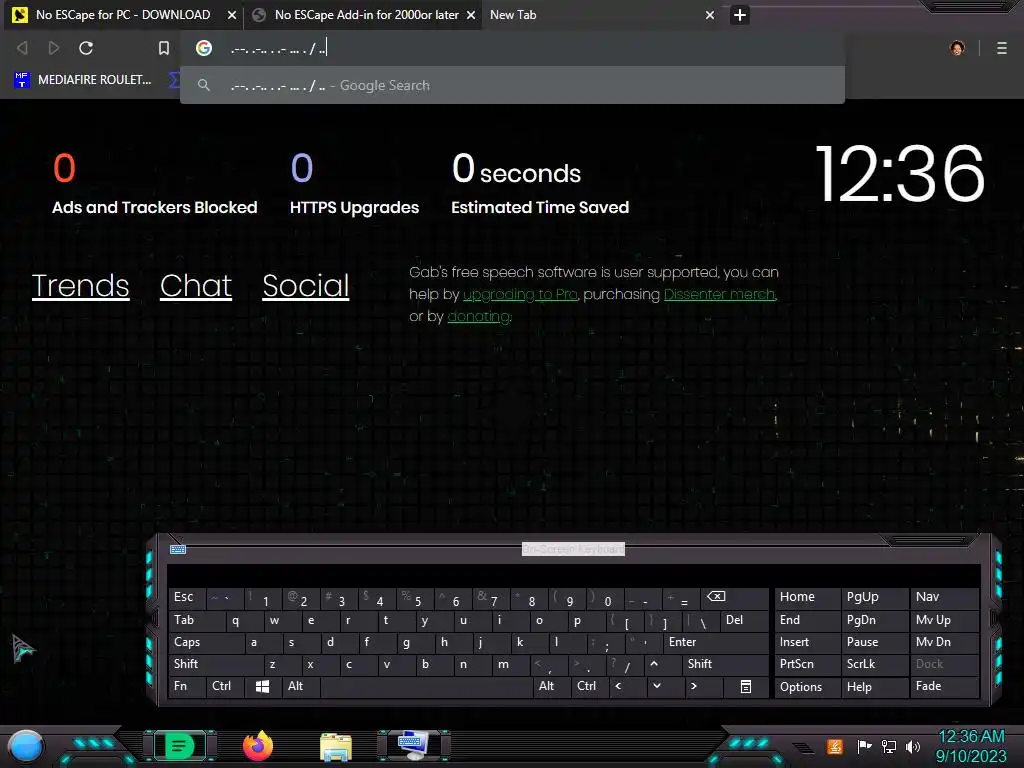1024x768 pixels.
Task: Toggle left Alt key on keyboard
Action: point(300,686)
